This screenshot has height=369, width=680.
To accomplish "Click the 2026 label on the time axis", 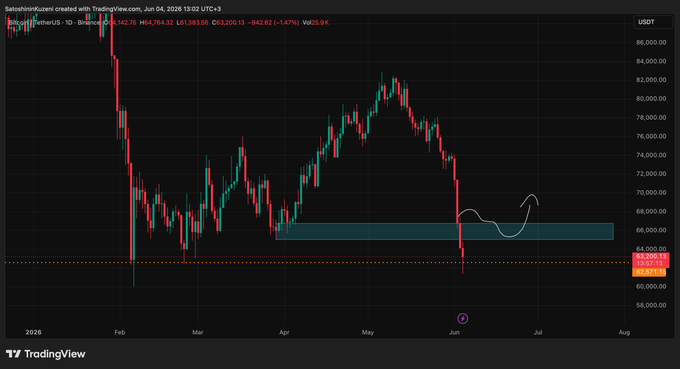I will (33, 332).
